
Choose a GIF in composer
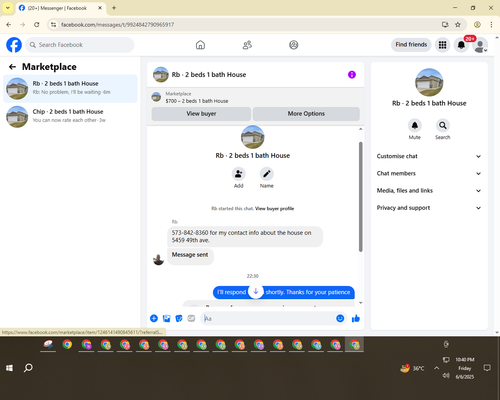tap(191, 319)
